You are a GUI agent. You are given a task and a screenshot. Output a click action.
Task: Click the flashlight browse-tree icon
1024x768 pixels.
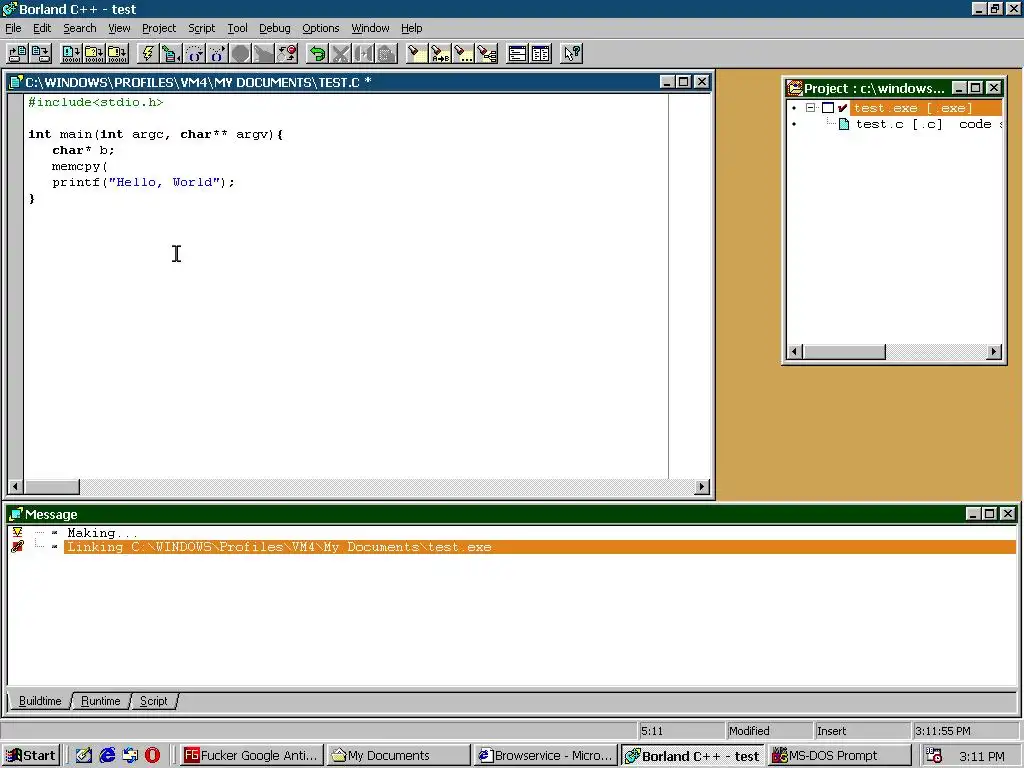[487, 54]
